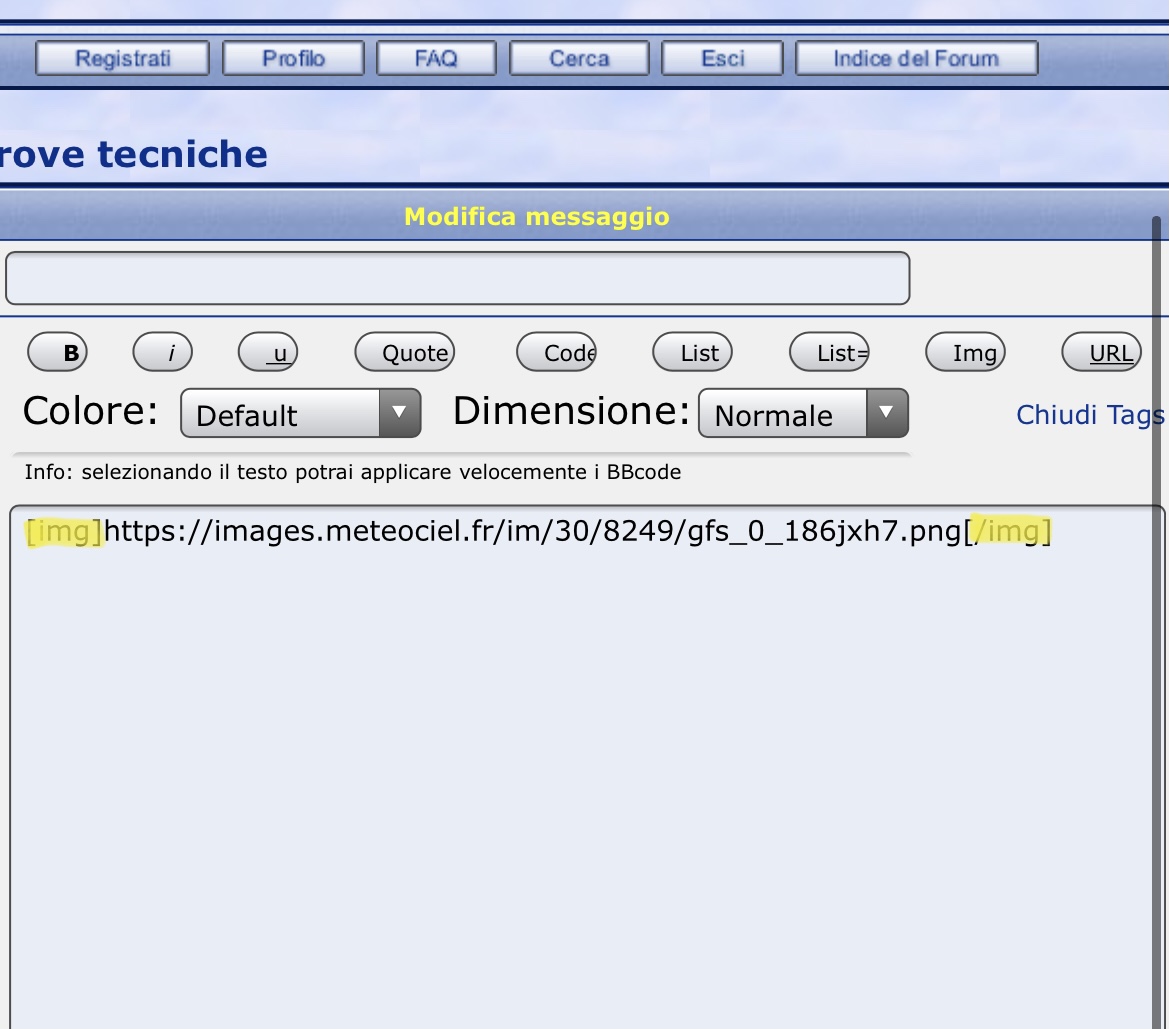Open the Dimensione dropdown showing Normale
Viewport: 1169px width, 1029px height.
803,413
